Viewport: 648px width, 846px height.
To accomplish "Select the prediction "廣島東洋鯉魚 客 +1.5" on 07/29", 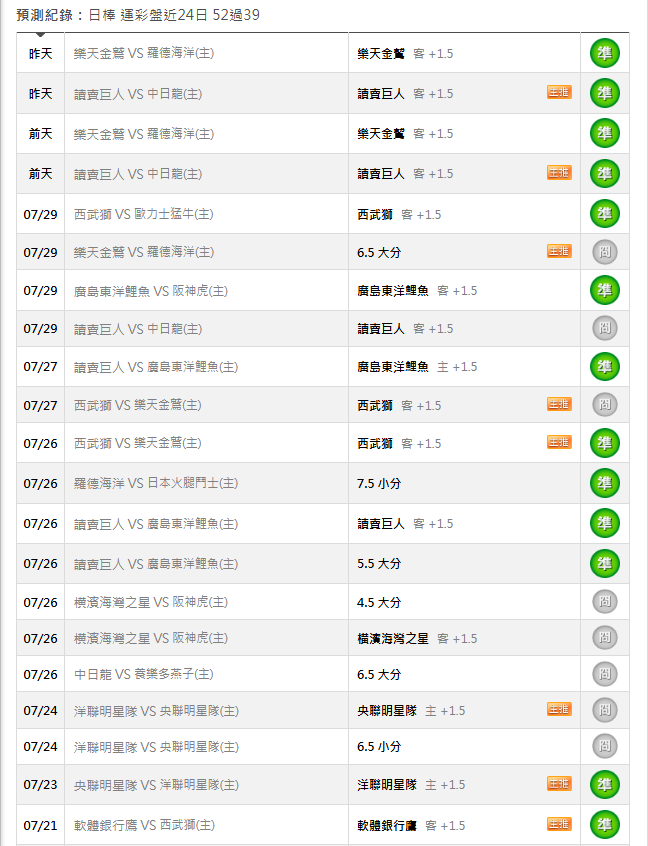I will pyautogui.click(x=417, y=291).
